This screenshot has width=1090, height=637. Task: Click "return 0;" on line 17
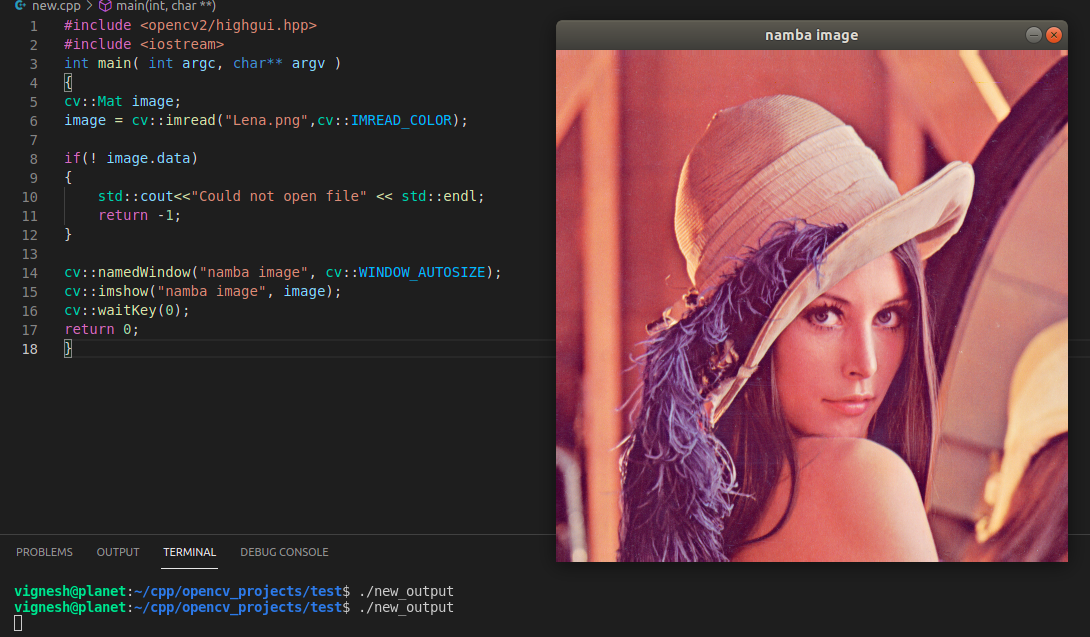point(101,329)
